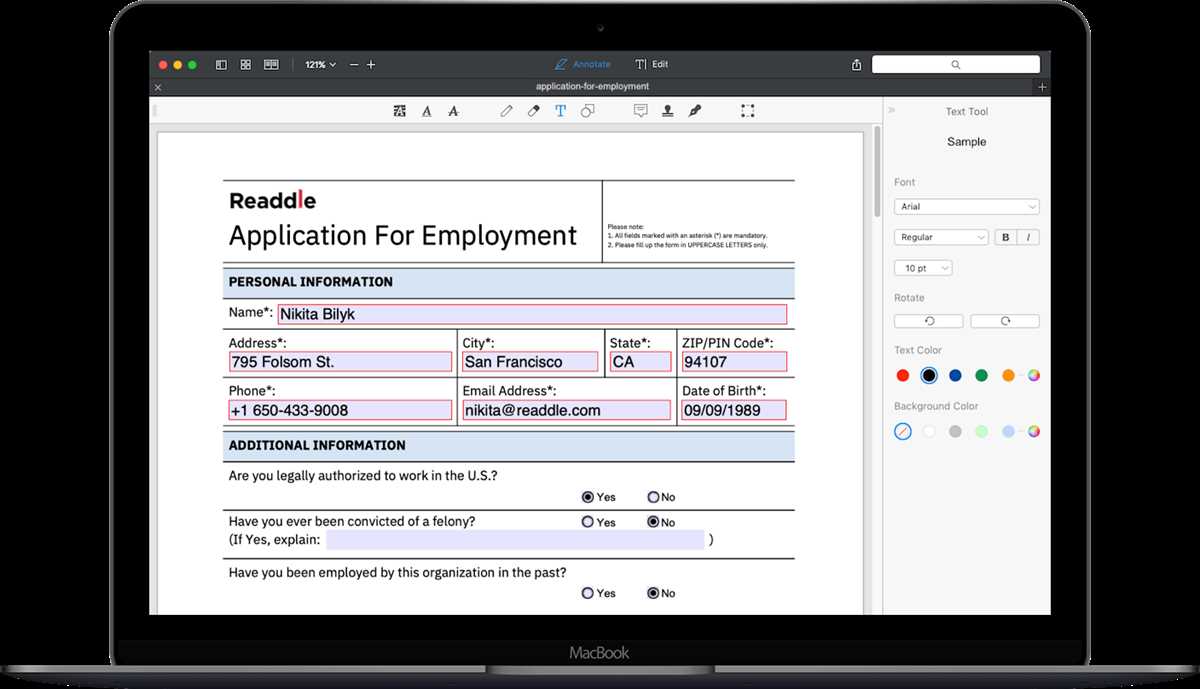Viewport: 1200px width, 689px height.
Task: Open the page thumbnails grid view
Action: (246, 64)
